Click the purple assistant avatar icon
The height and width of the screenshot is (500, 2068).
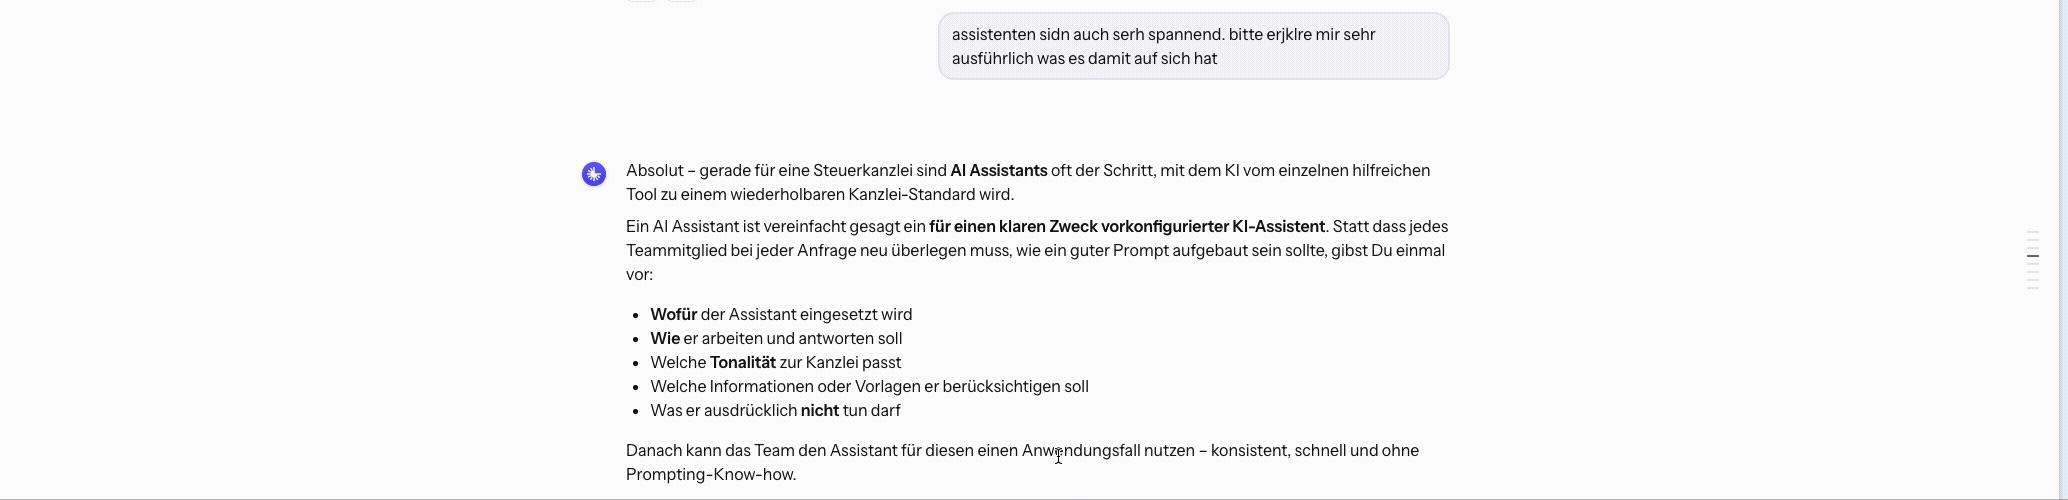pos(594,174)
